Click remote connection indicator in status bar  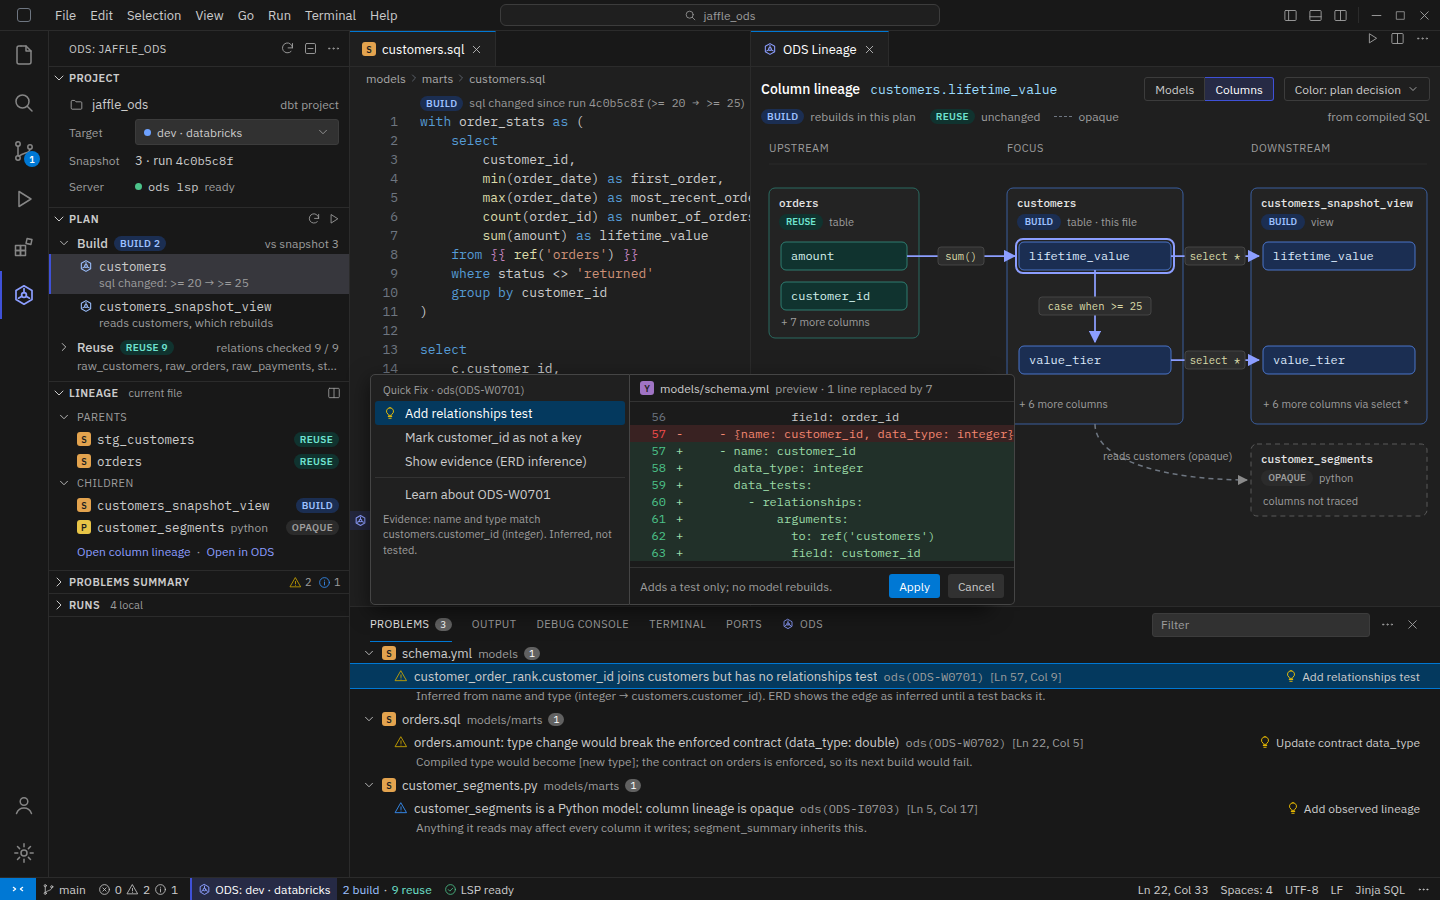tap(17, 889)
